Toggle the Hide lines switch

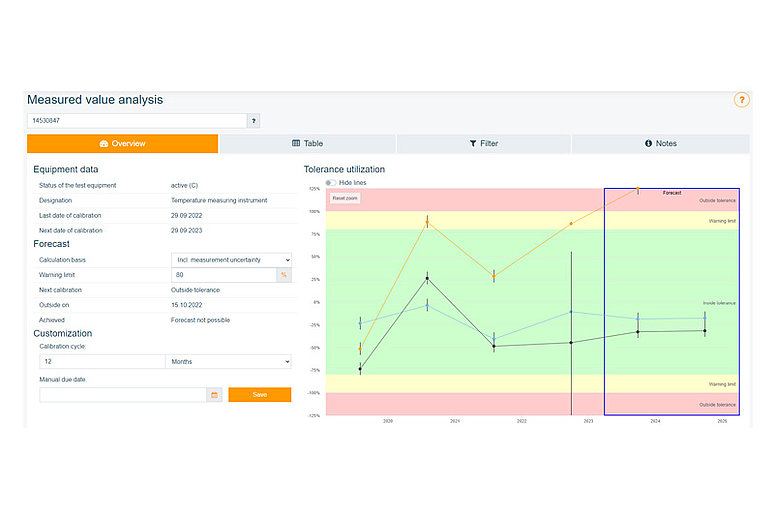click(330, 183)
